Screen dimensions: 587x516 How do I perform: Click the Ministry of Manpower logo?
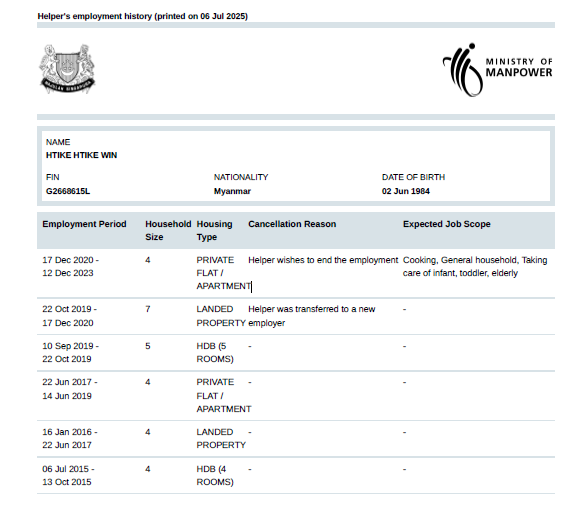pyautogui.click(x=498, y=70)
